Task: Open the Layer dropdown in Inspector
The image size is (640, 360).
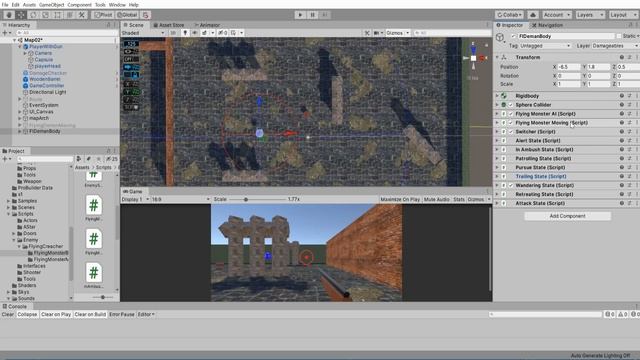Action: tap(615, 46)
